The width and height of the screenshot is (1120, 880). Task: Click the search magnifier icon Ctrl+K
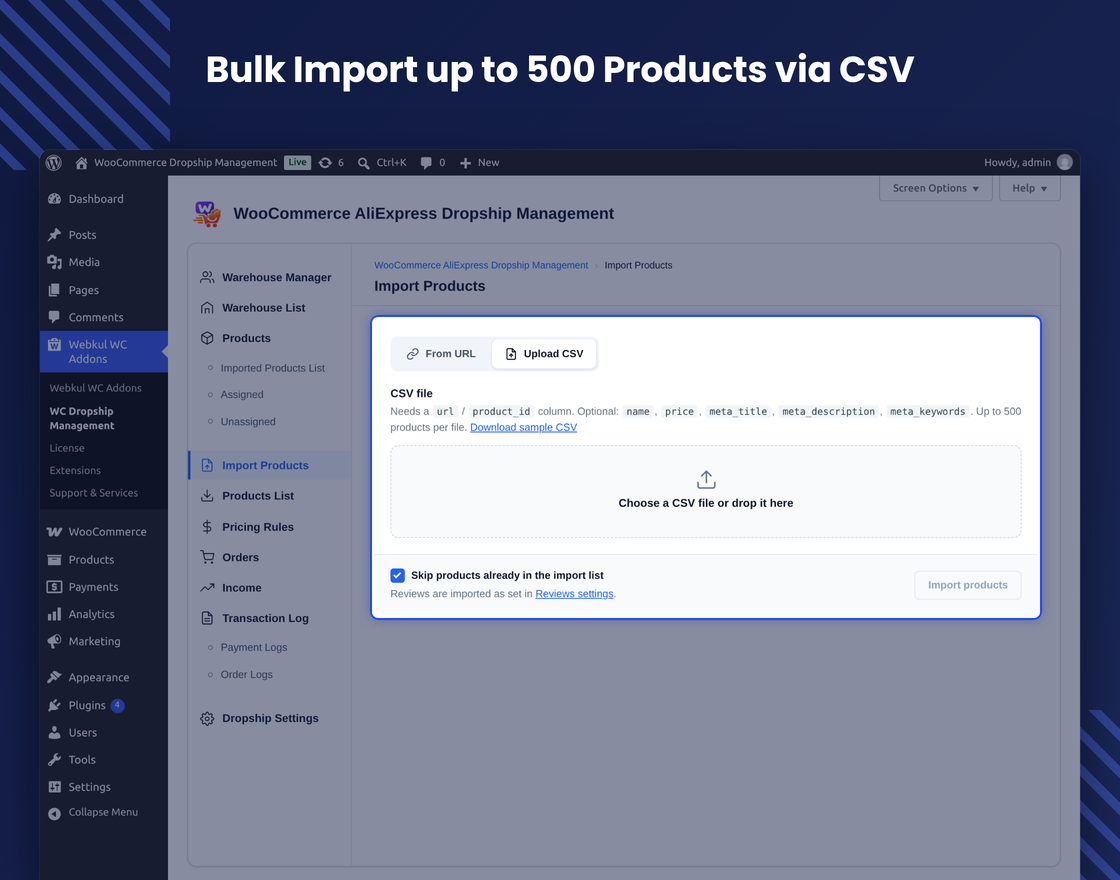(x=364, y=163)
